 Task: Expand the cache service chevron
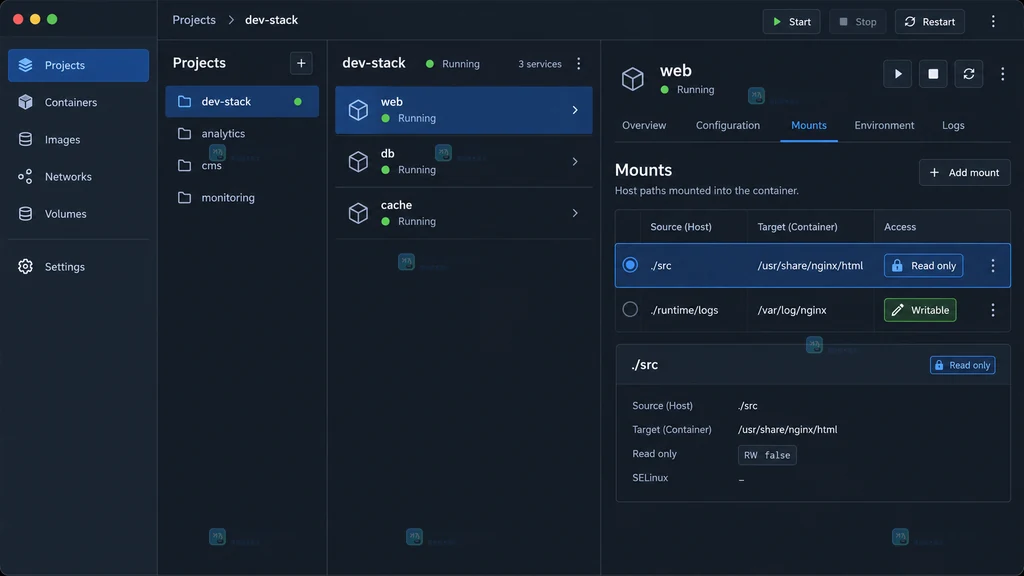tap(575, 213)
